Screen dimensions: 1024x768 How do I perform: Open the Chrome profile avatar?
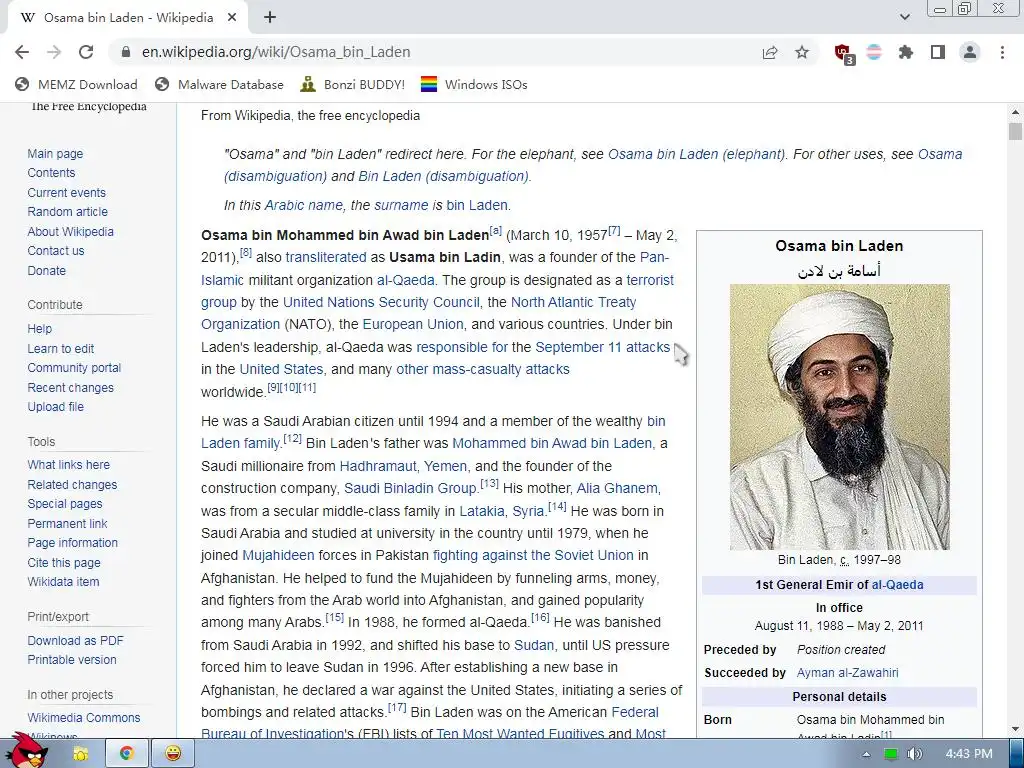[970, 52]
